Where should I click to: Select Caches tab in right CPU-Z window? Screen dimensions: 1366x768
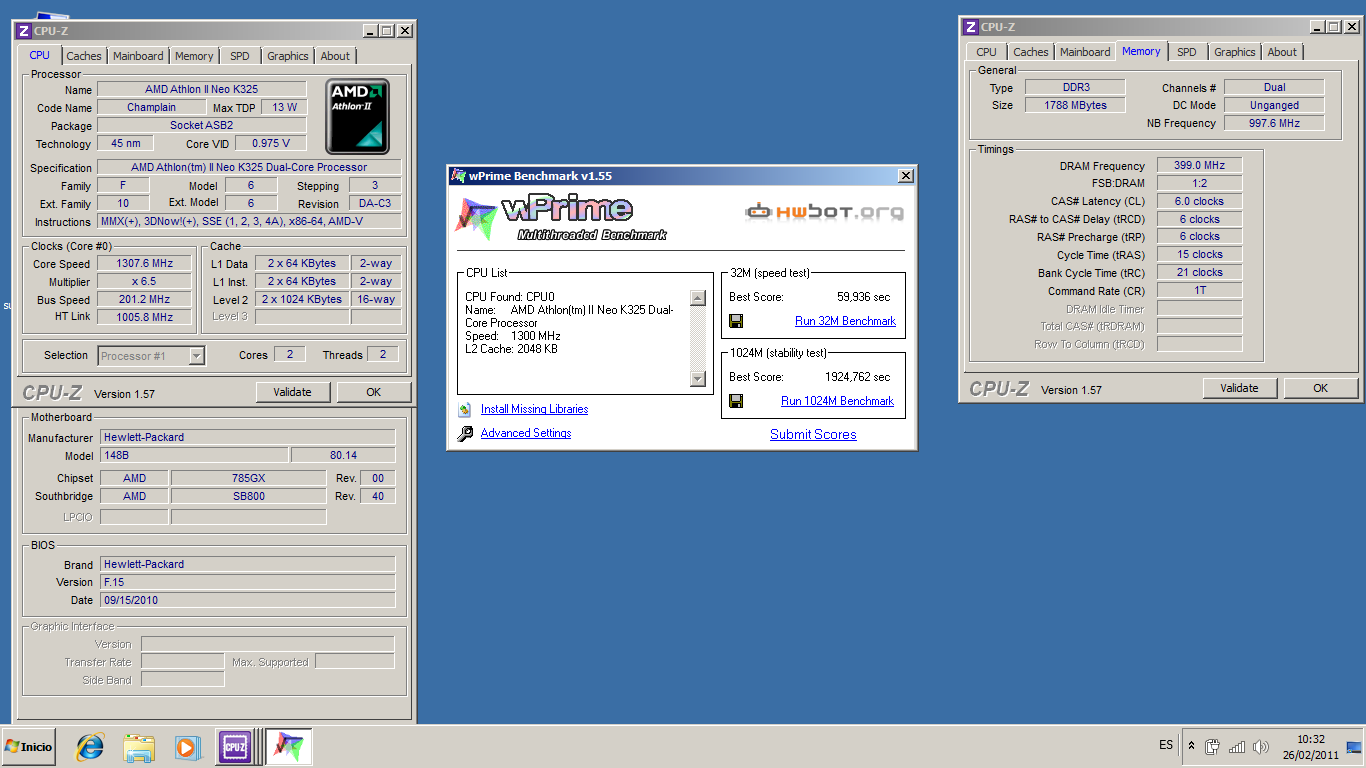[1031, 52]
